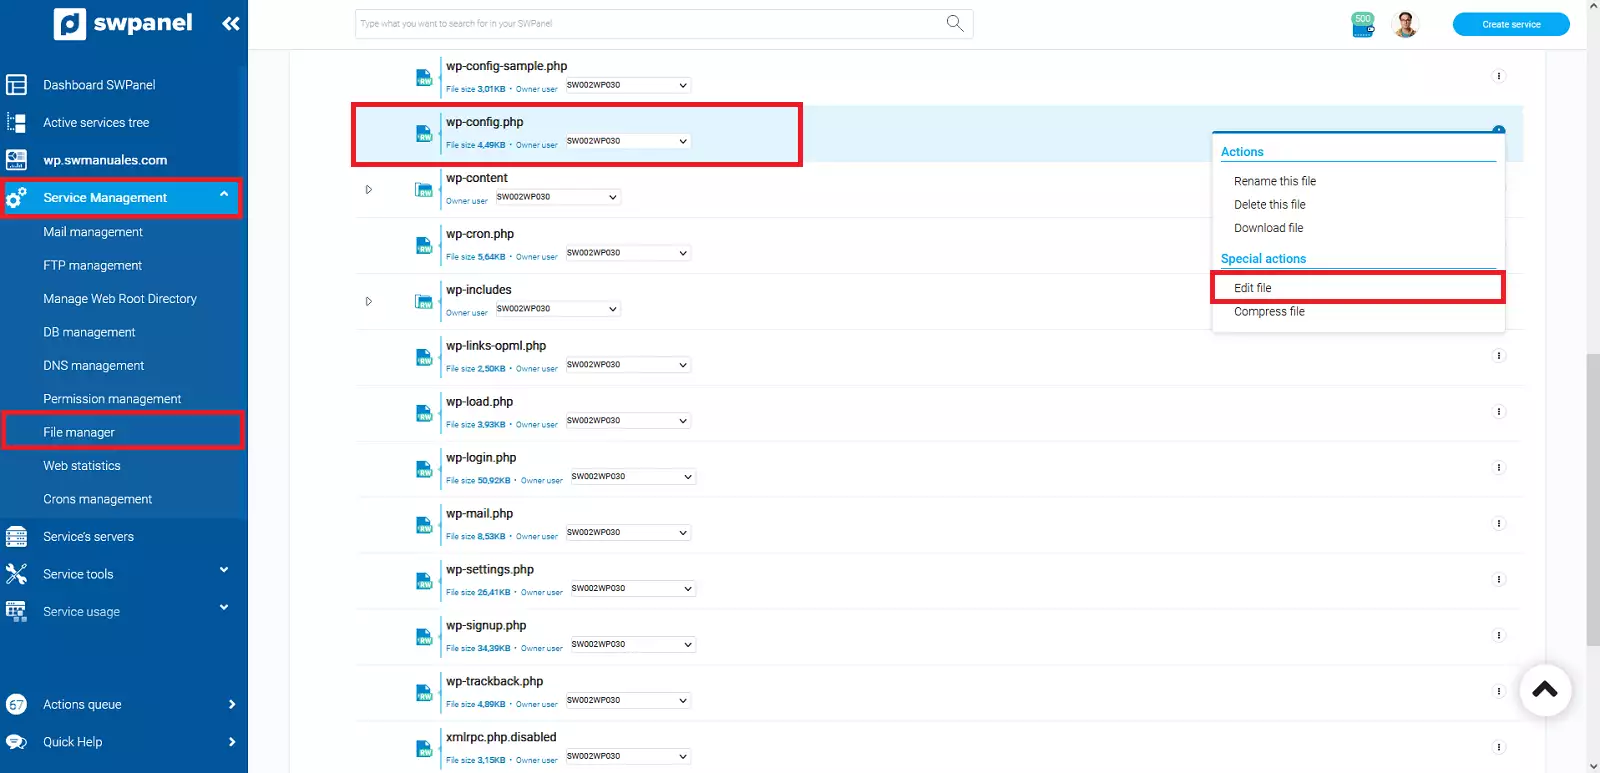Image resolution: width=1600 pixels, height=773 pixels.
Task: Choose Download file action
Action: coord(1268,228)
